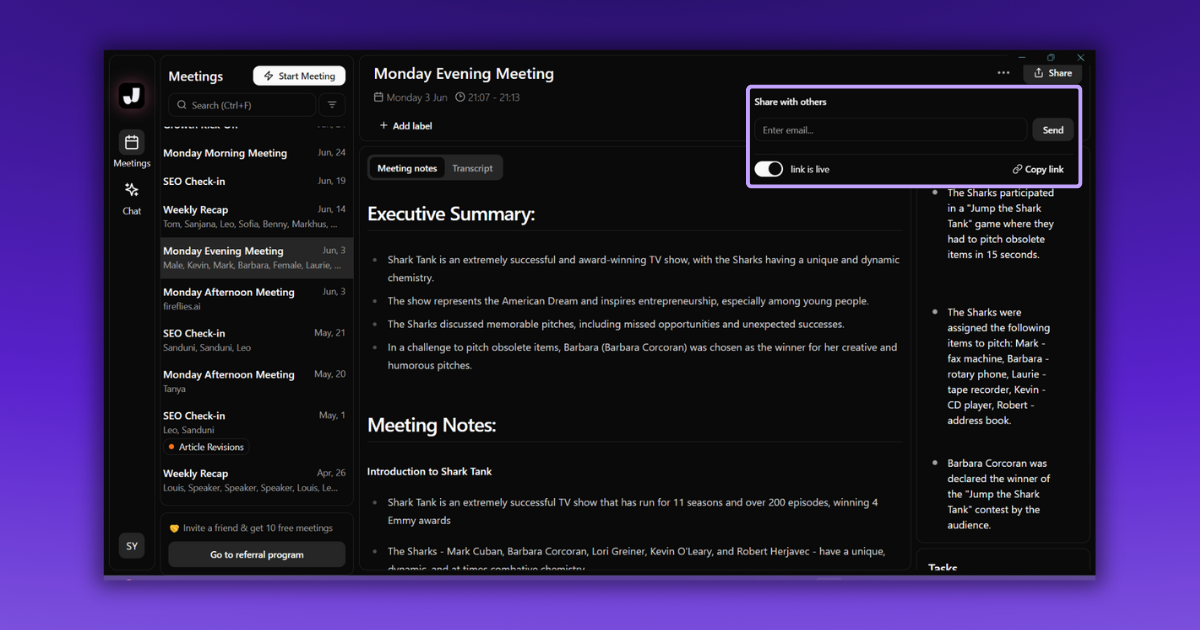1200x630 pixels.
Task: Click the Meeting Notes heading
Action: pos(432,425)
